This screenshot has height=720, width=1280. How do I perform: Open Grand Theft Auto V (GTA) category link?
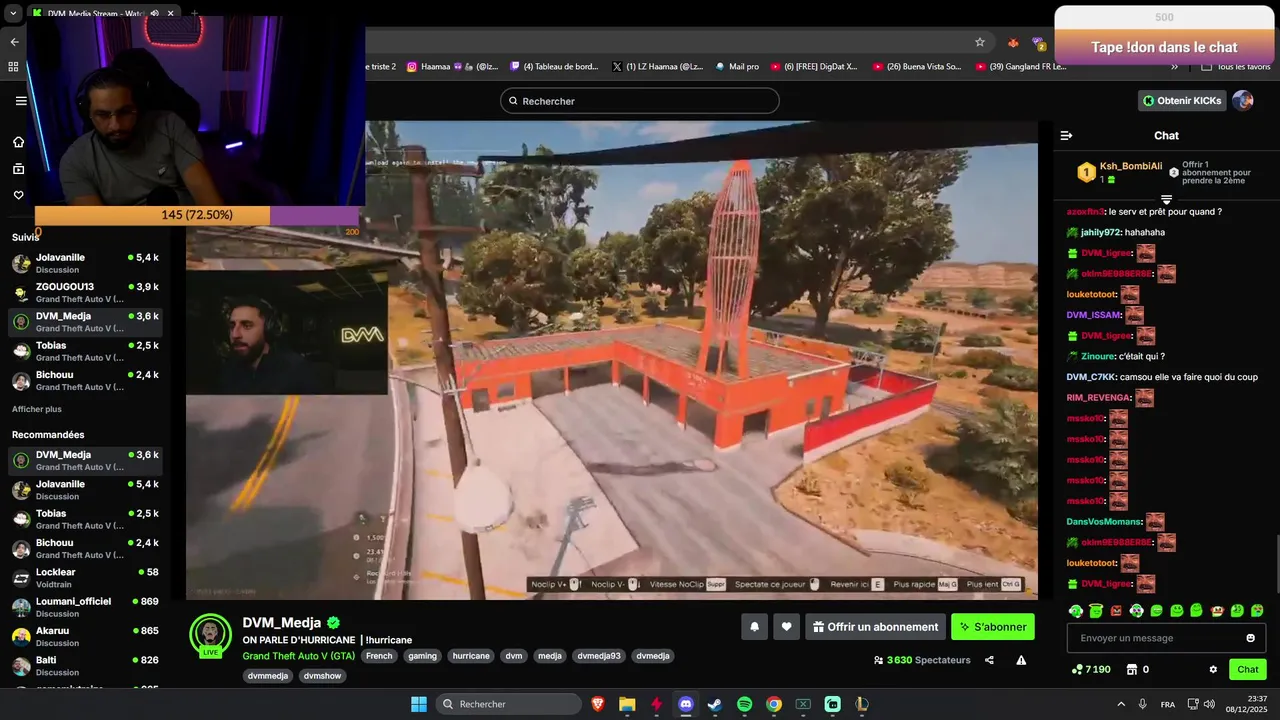coord(298,656)
